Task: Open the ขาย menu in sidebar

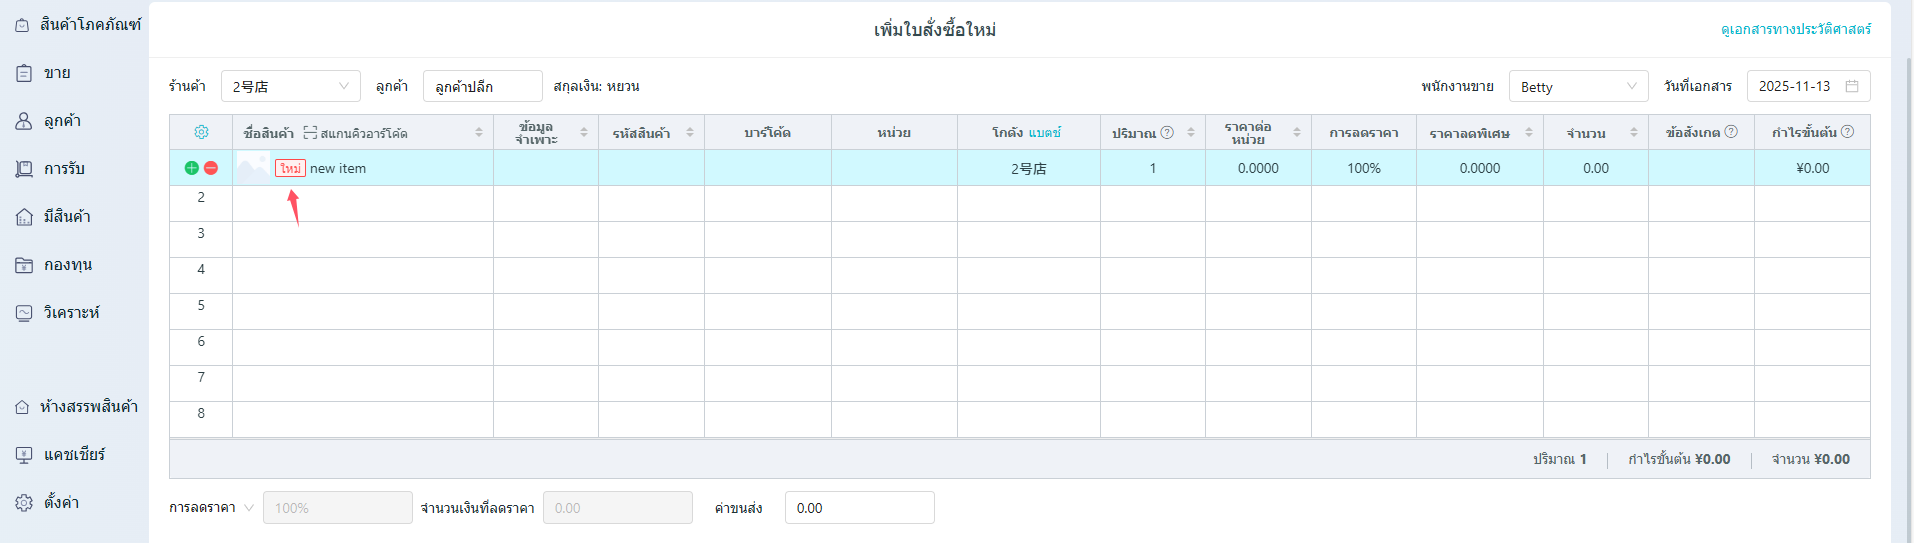Action: pos(56,73)
